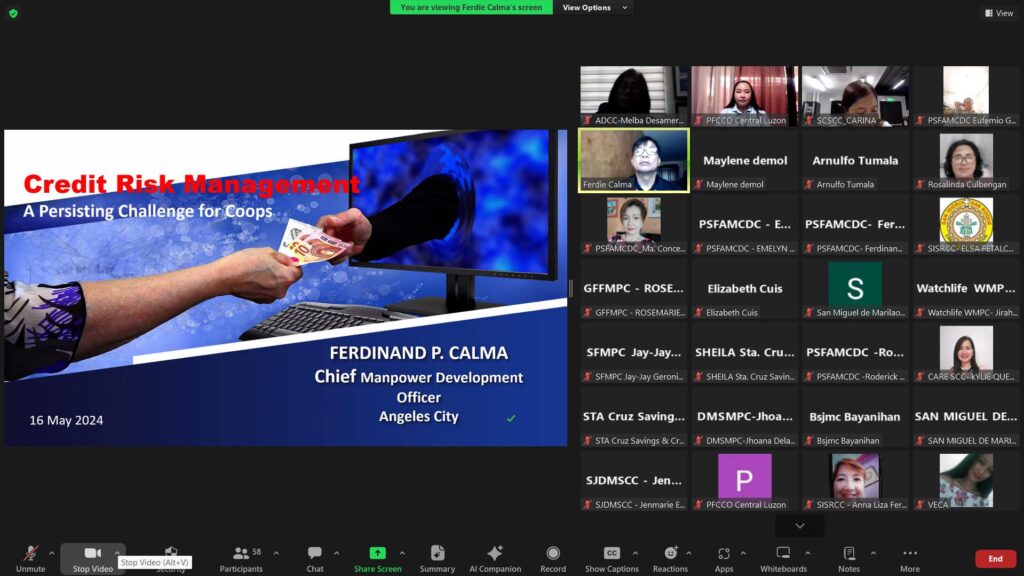Click the SISRCC-ELSA FETALC seal logo avatar
The image size is (1024, 576).
click(x=966, y=221)
